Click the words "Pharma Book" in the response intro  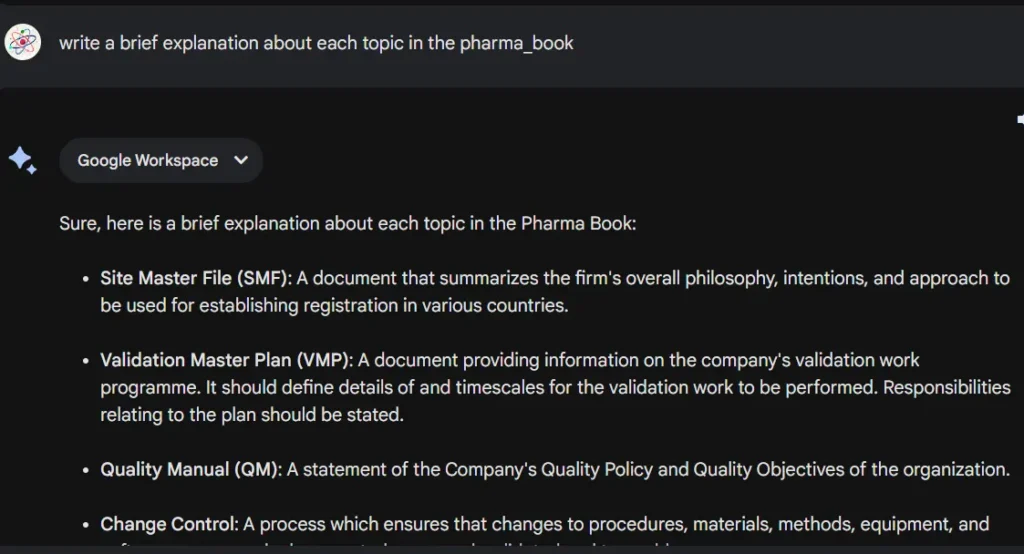[x=576, y=223]
